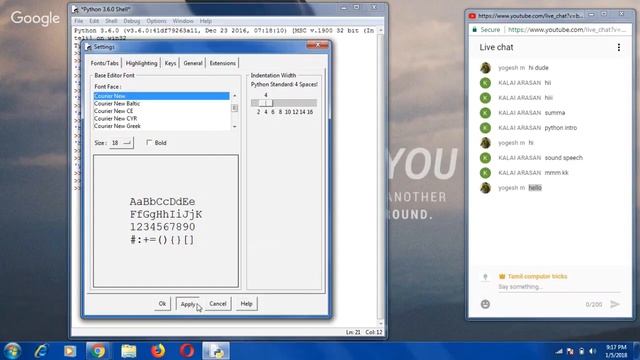Click Python Shell vertical scrollbar up arrow
This screenshot has width=640, height=360.
pyautogui.click(x=380, y=31)
